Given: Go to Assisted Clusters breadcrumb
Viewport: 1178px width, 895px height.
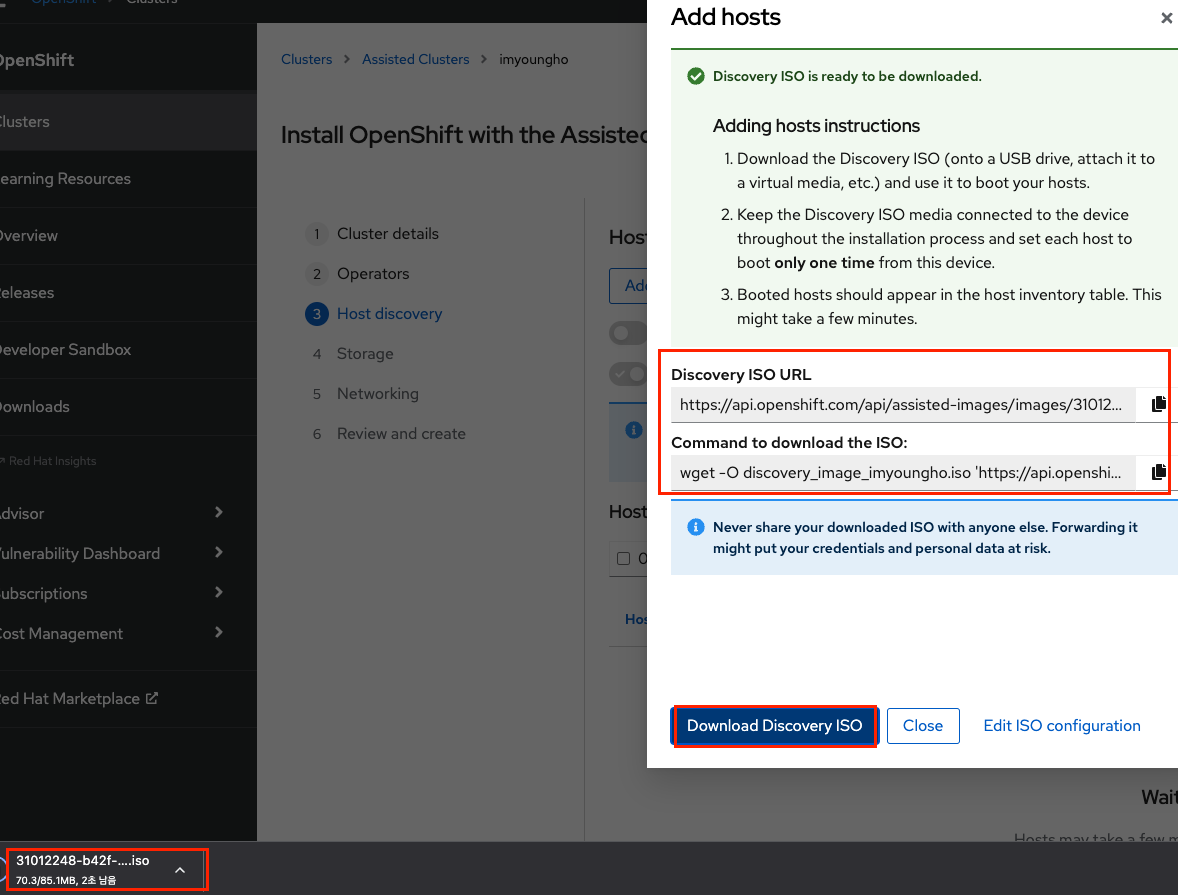Looking at the screenshot, I should [x=415, y=59].
